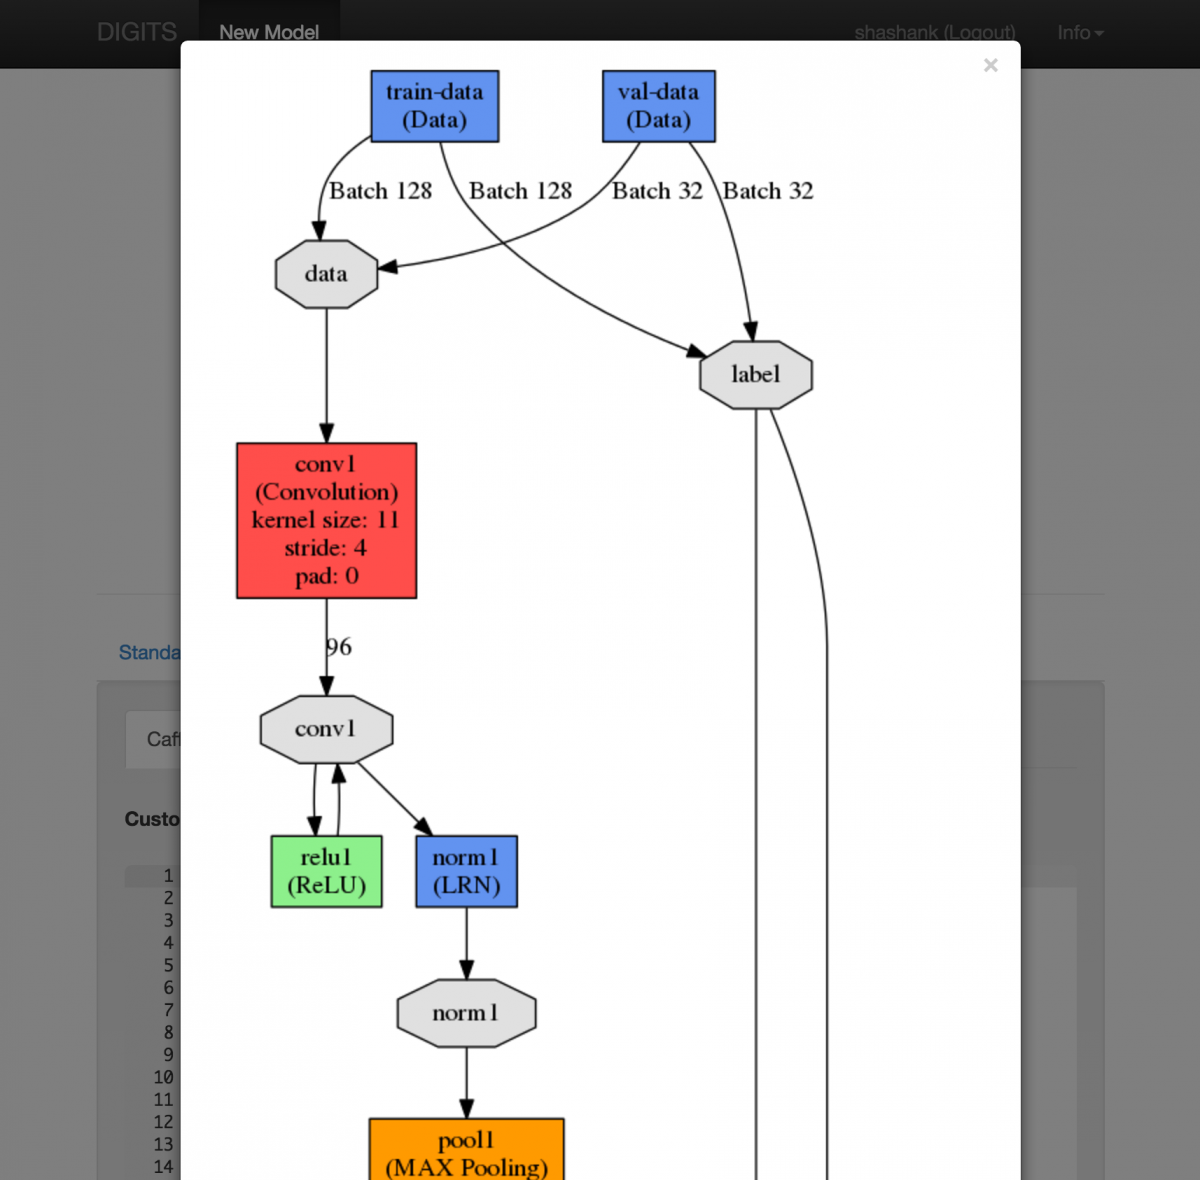Open the Info dropdown menu
This screenshot has width=1200, height=1180.
(x=1080, y=33)
